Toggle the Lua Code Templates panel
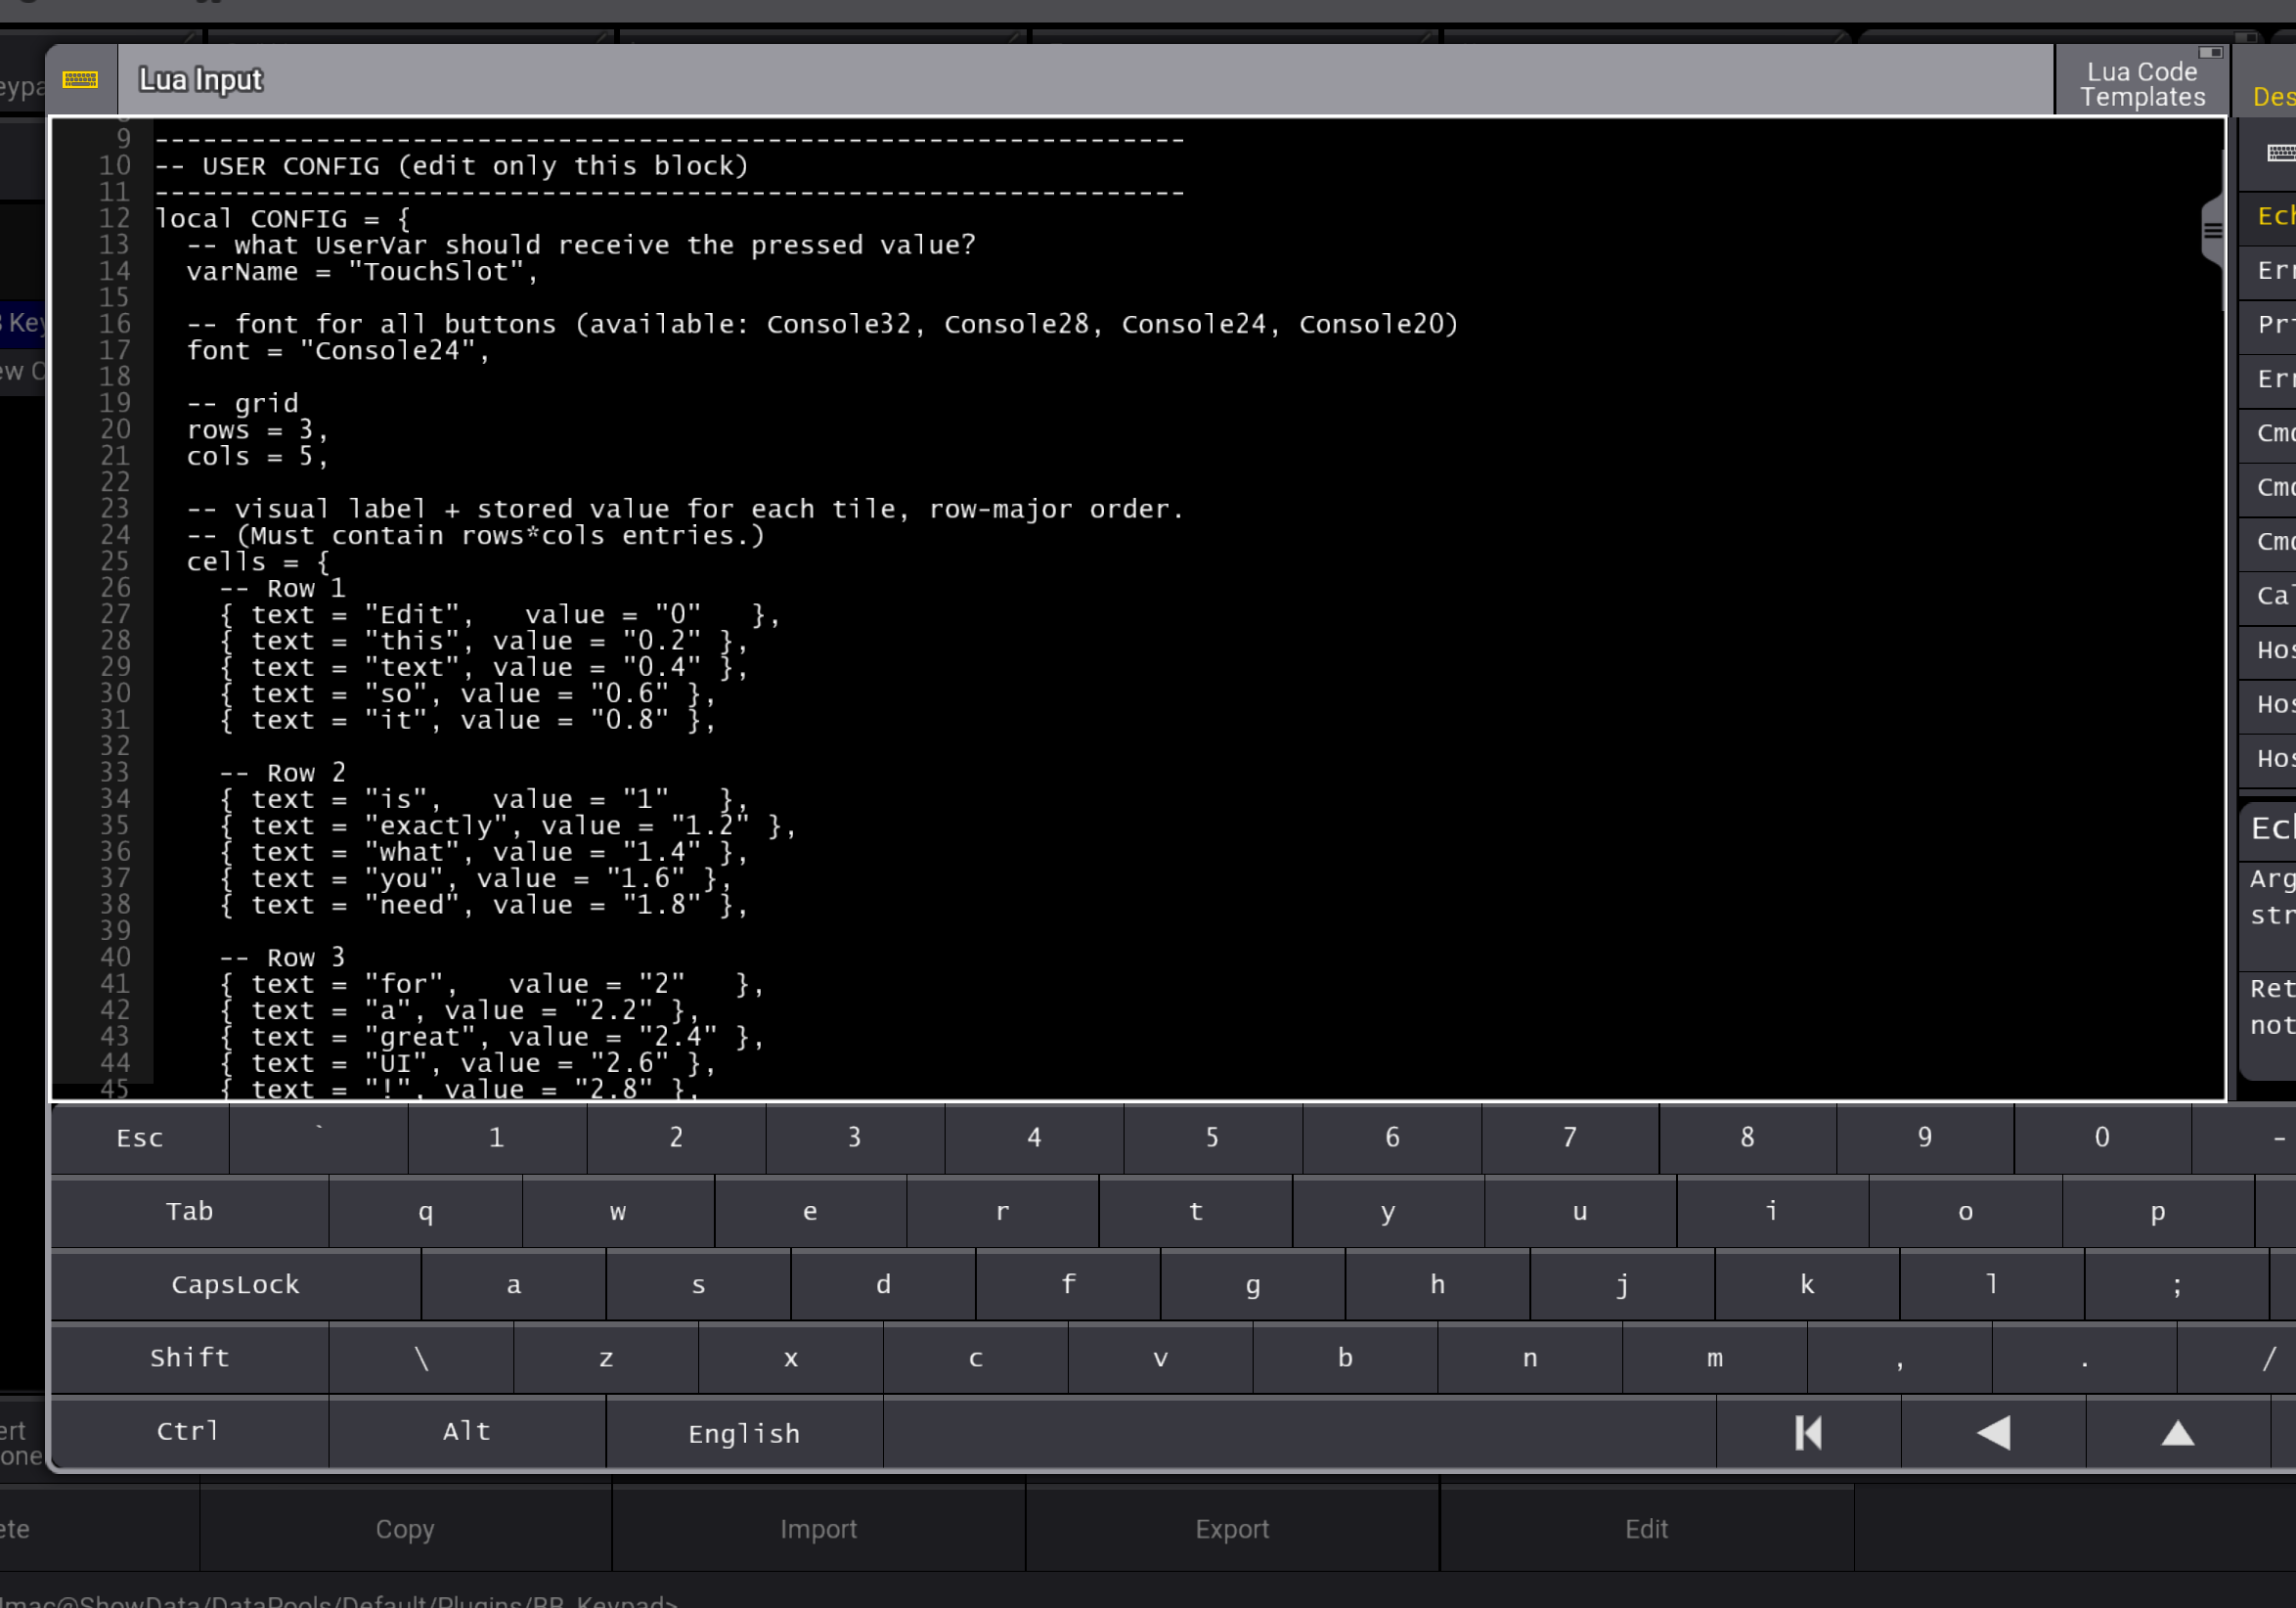 [x=2141, y=83]
